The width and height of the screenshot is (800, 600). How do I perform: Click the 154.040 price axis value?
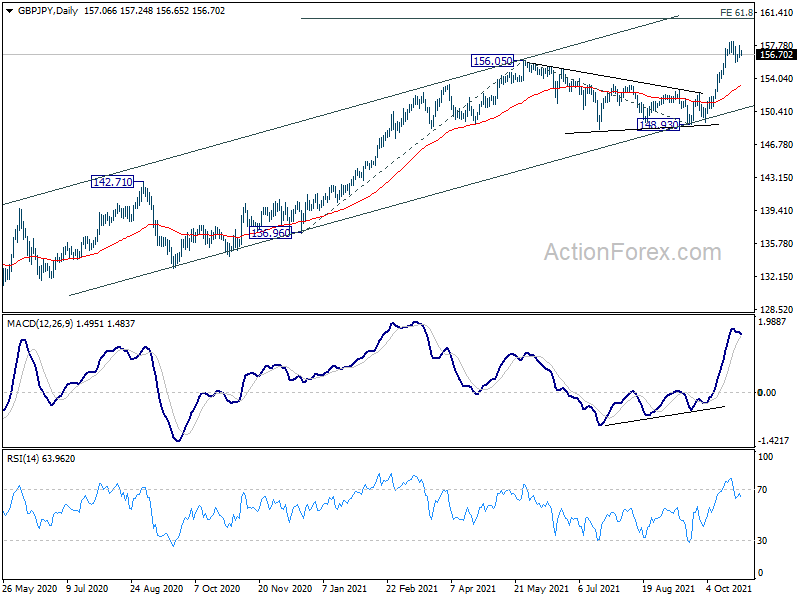(x=777, y=79)
